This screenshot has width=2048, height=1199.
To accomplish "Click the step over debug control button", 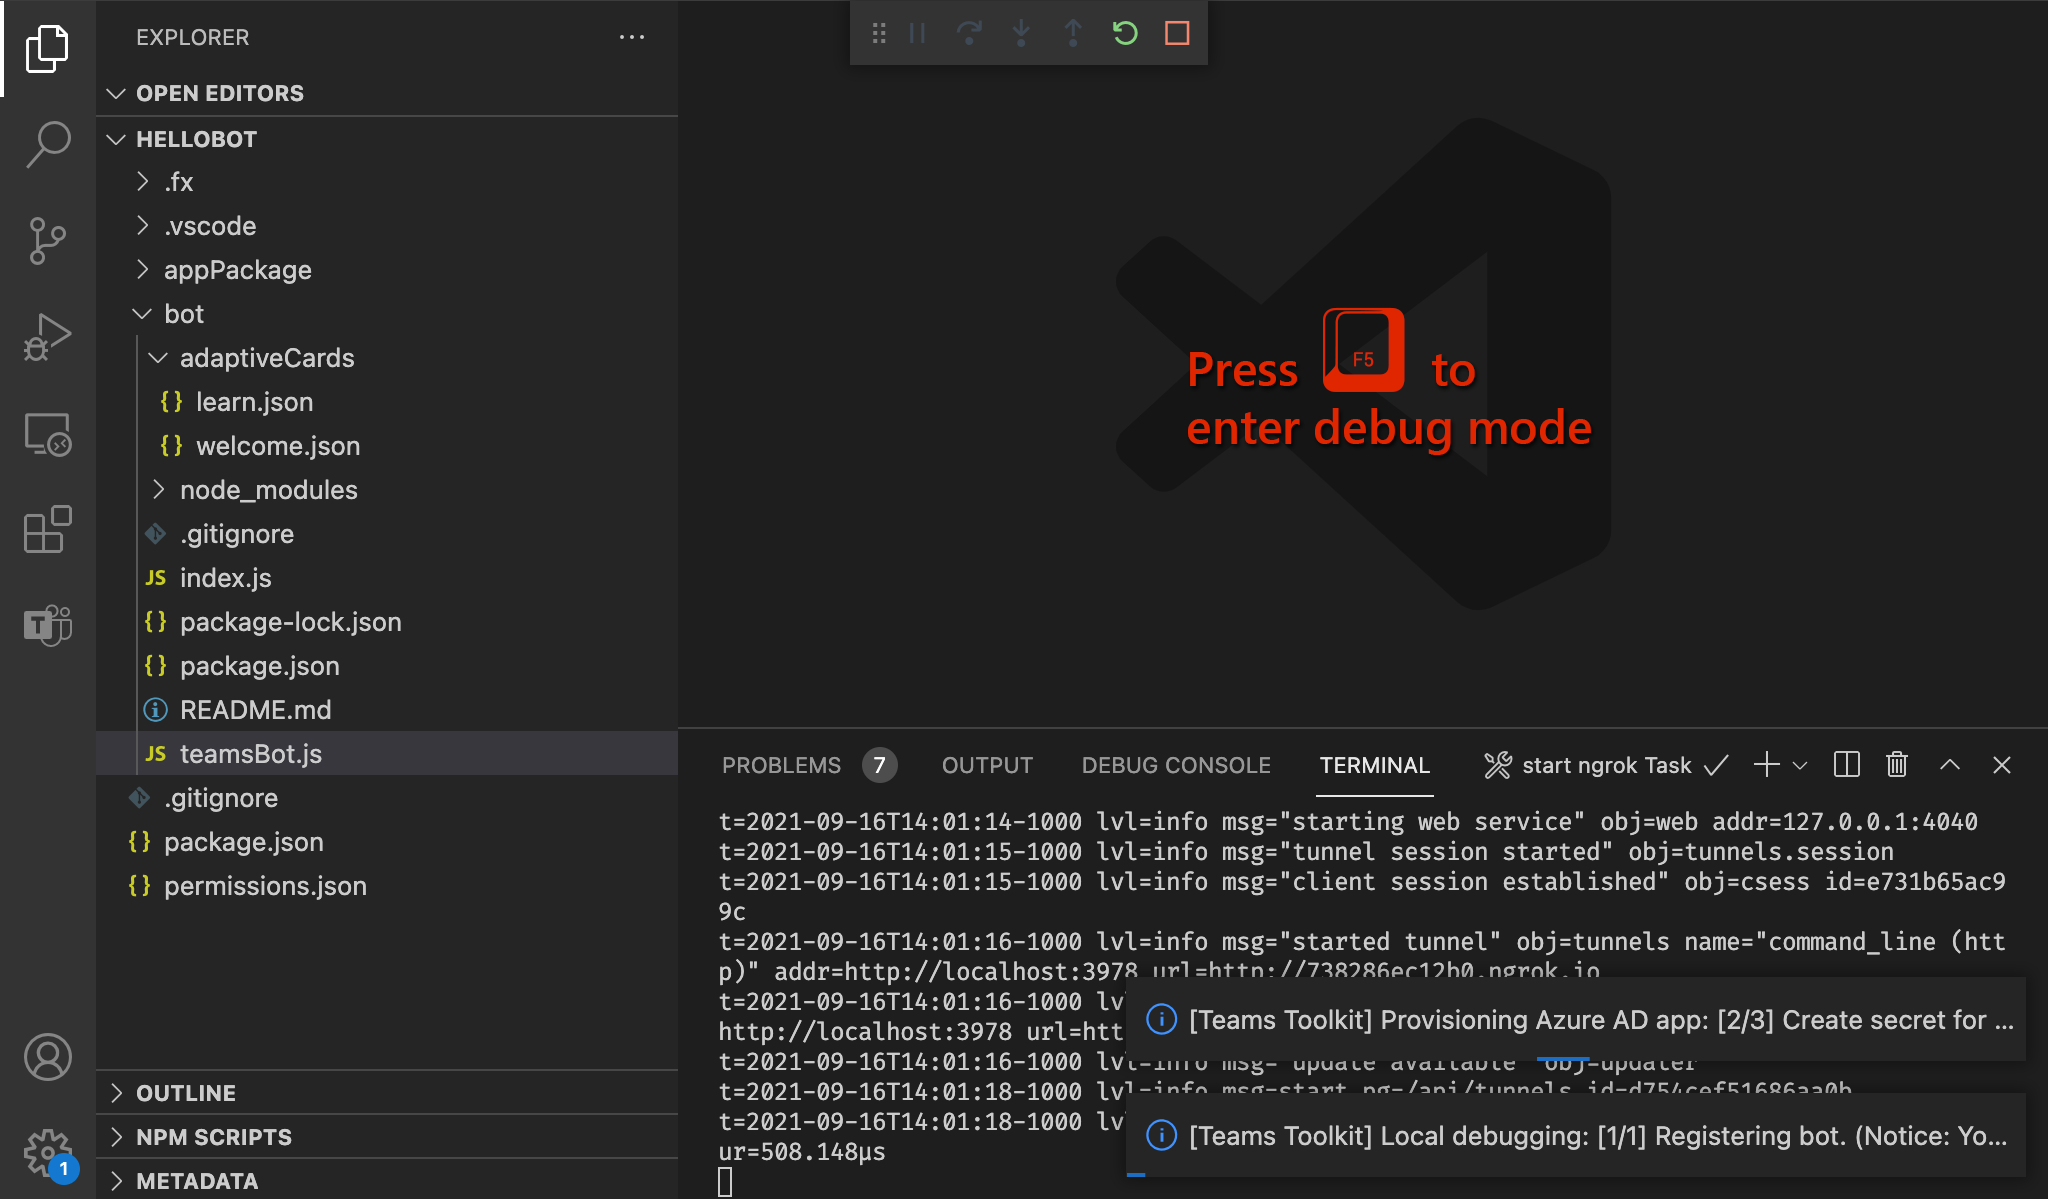I will click(970, 31).
